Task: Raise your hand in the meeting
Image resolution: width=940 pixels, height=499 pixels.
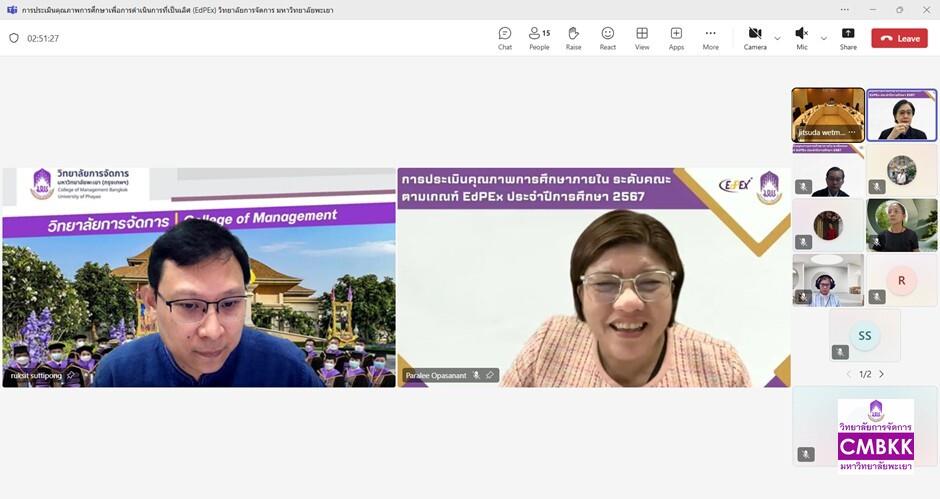Action: (x=573, y=38)
